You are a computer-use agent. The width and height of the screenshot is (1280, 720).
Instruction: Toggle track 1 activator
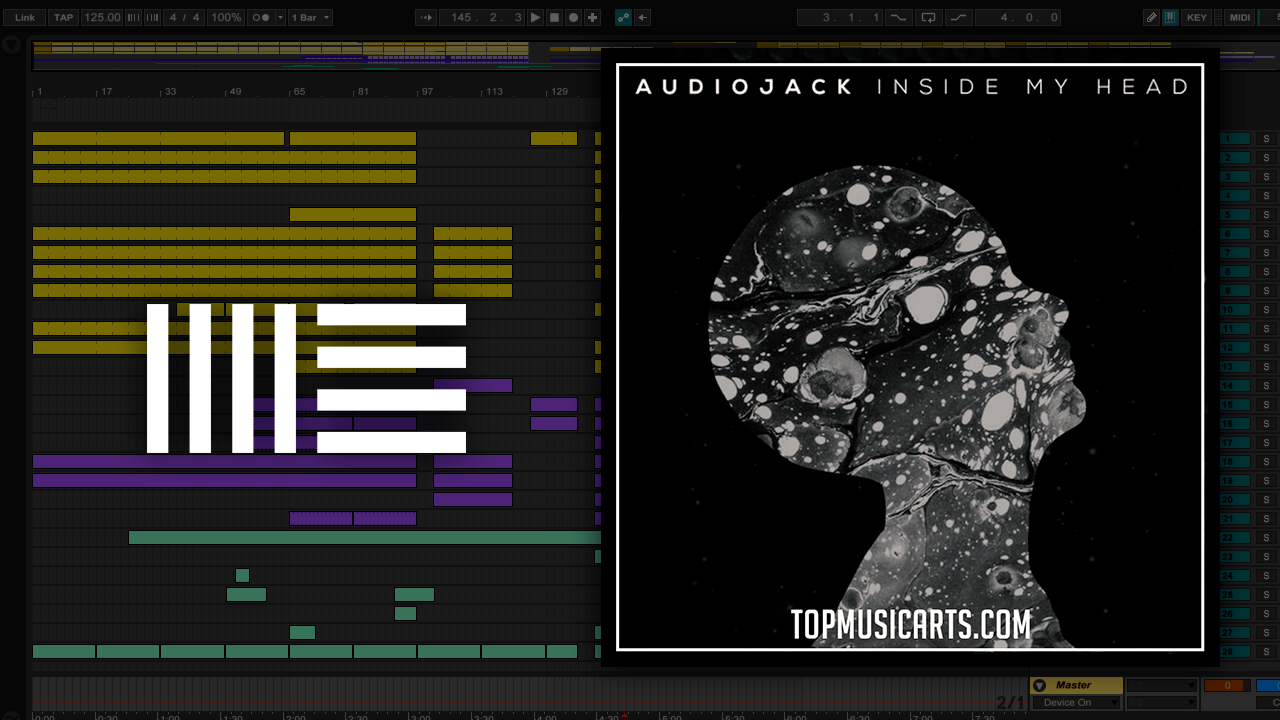1236,139
